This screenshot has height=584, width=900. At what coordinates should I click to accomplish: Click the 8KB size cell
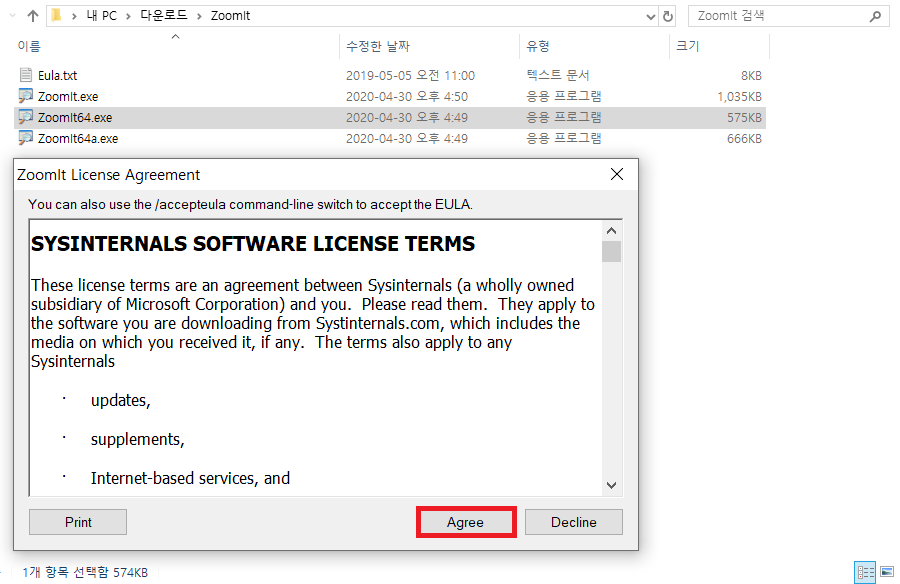click(x=751, y=75)
